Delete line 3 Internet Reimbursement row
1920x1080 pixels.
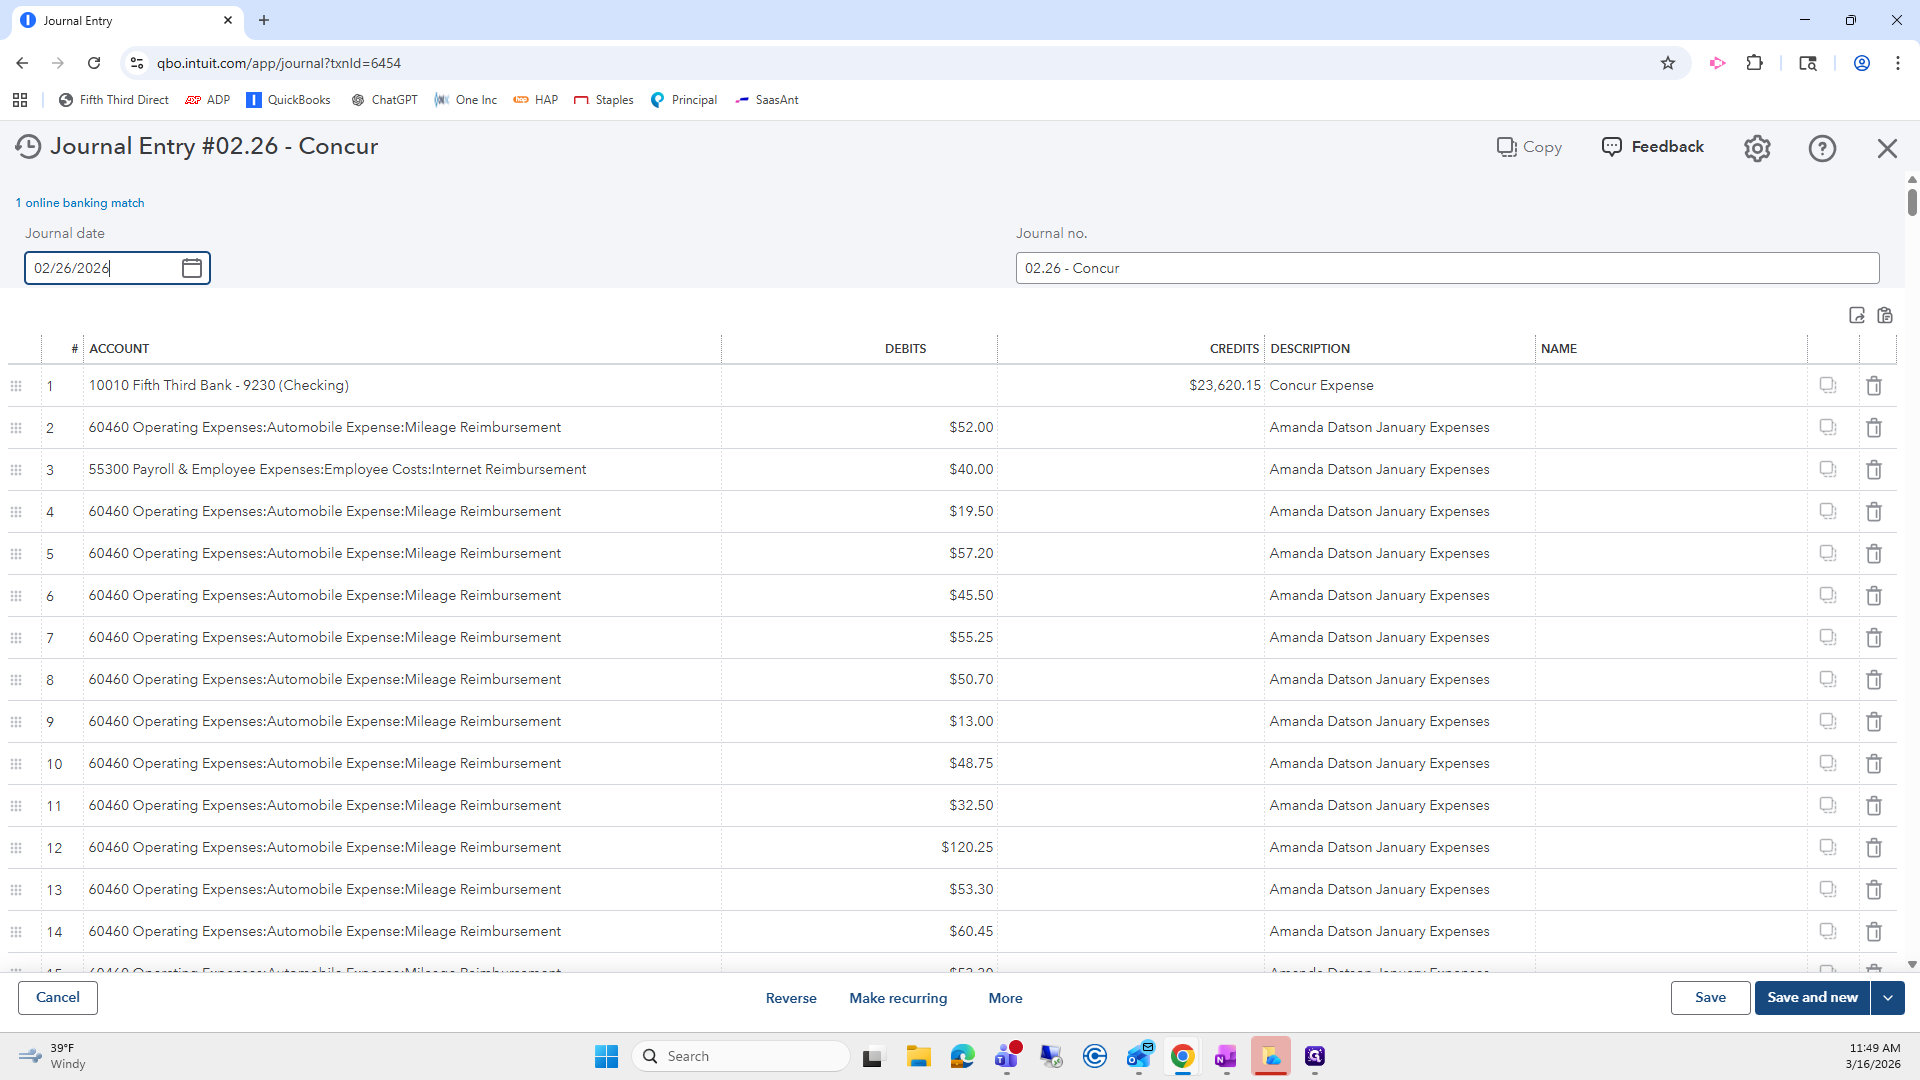tap(1874, 470)
